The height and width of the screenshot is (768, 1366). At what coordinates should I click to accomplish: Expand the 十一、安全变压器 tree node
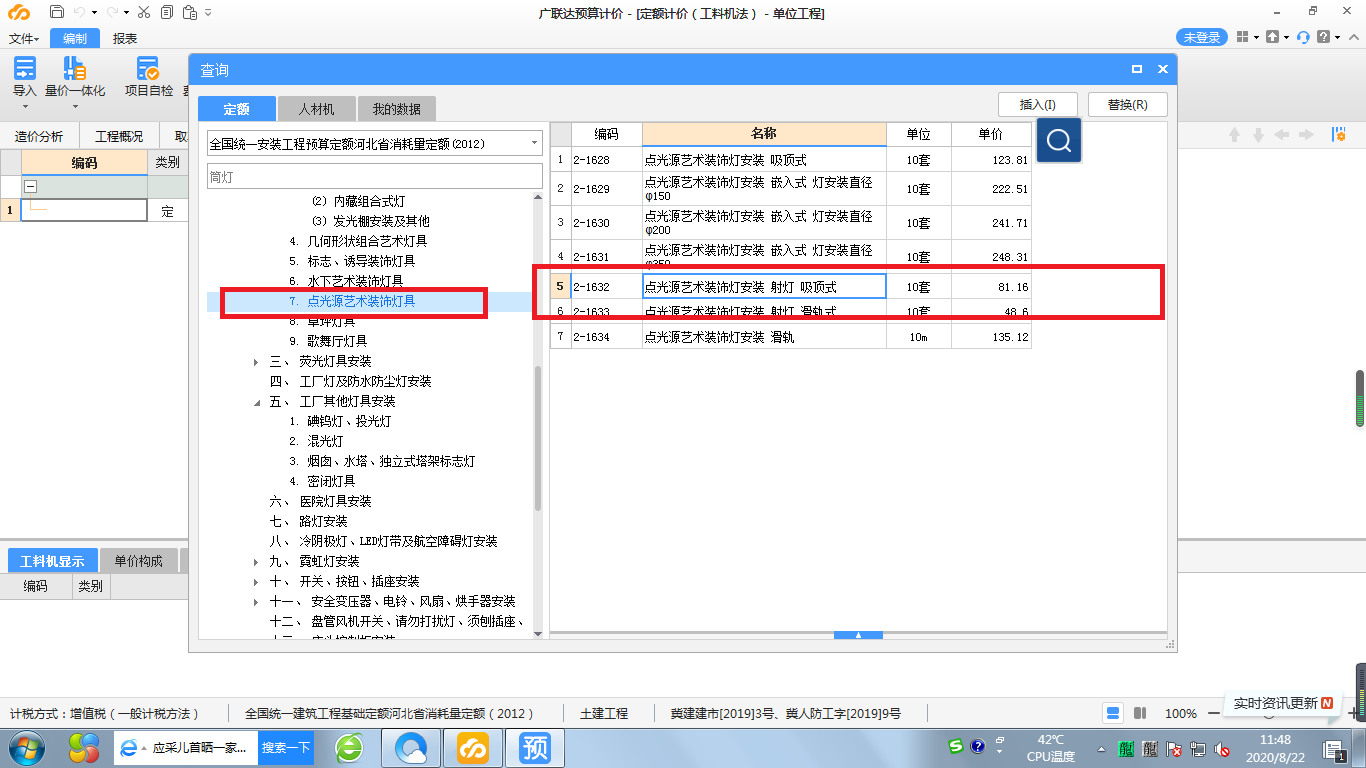pyautogui.click(x=256, y=602)
